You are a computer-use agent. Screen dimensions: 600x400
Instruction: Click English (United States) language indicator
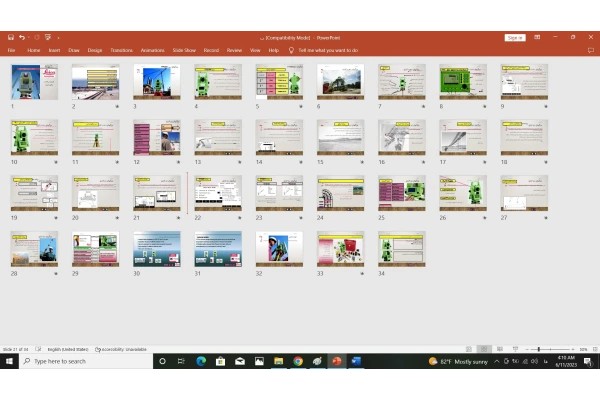tap(68, 349)
